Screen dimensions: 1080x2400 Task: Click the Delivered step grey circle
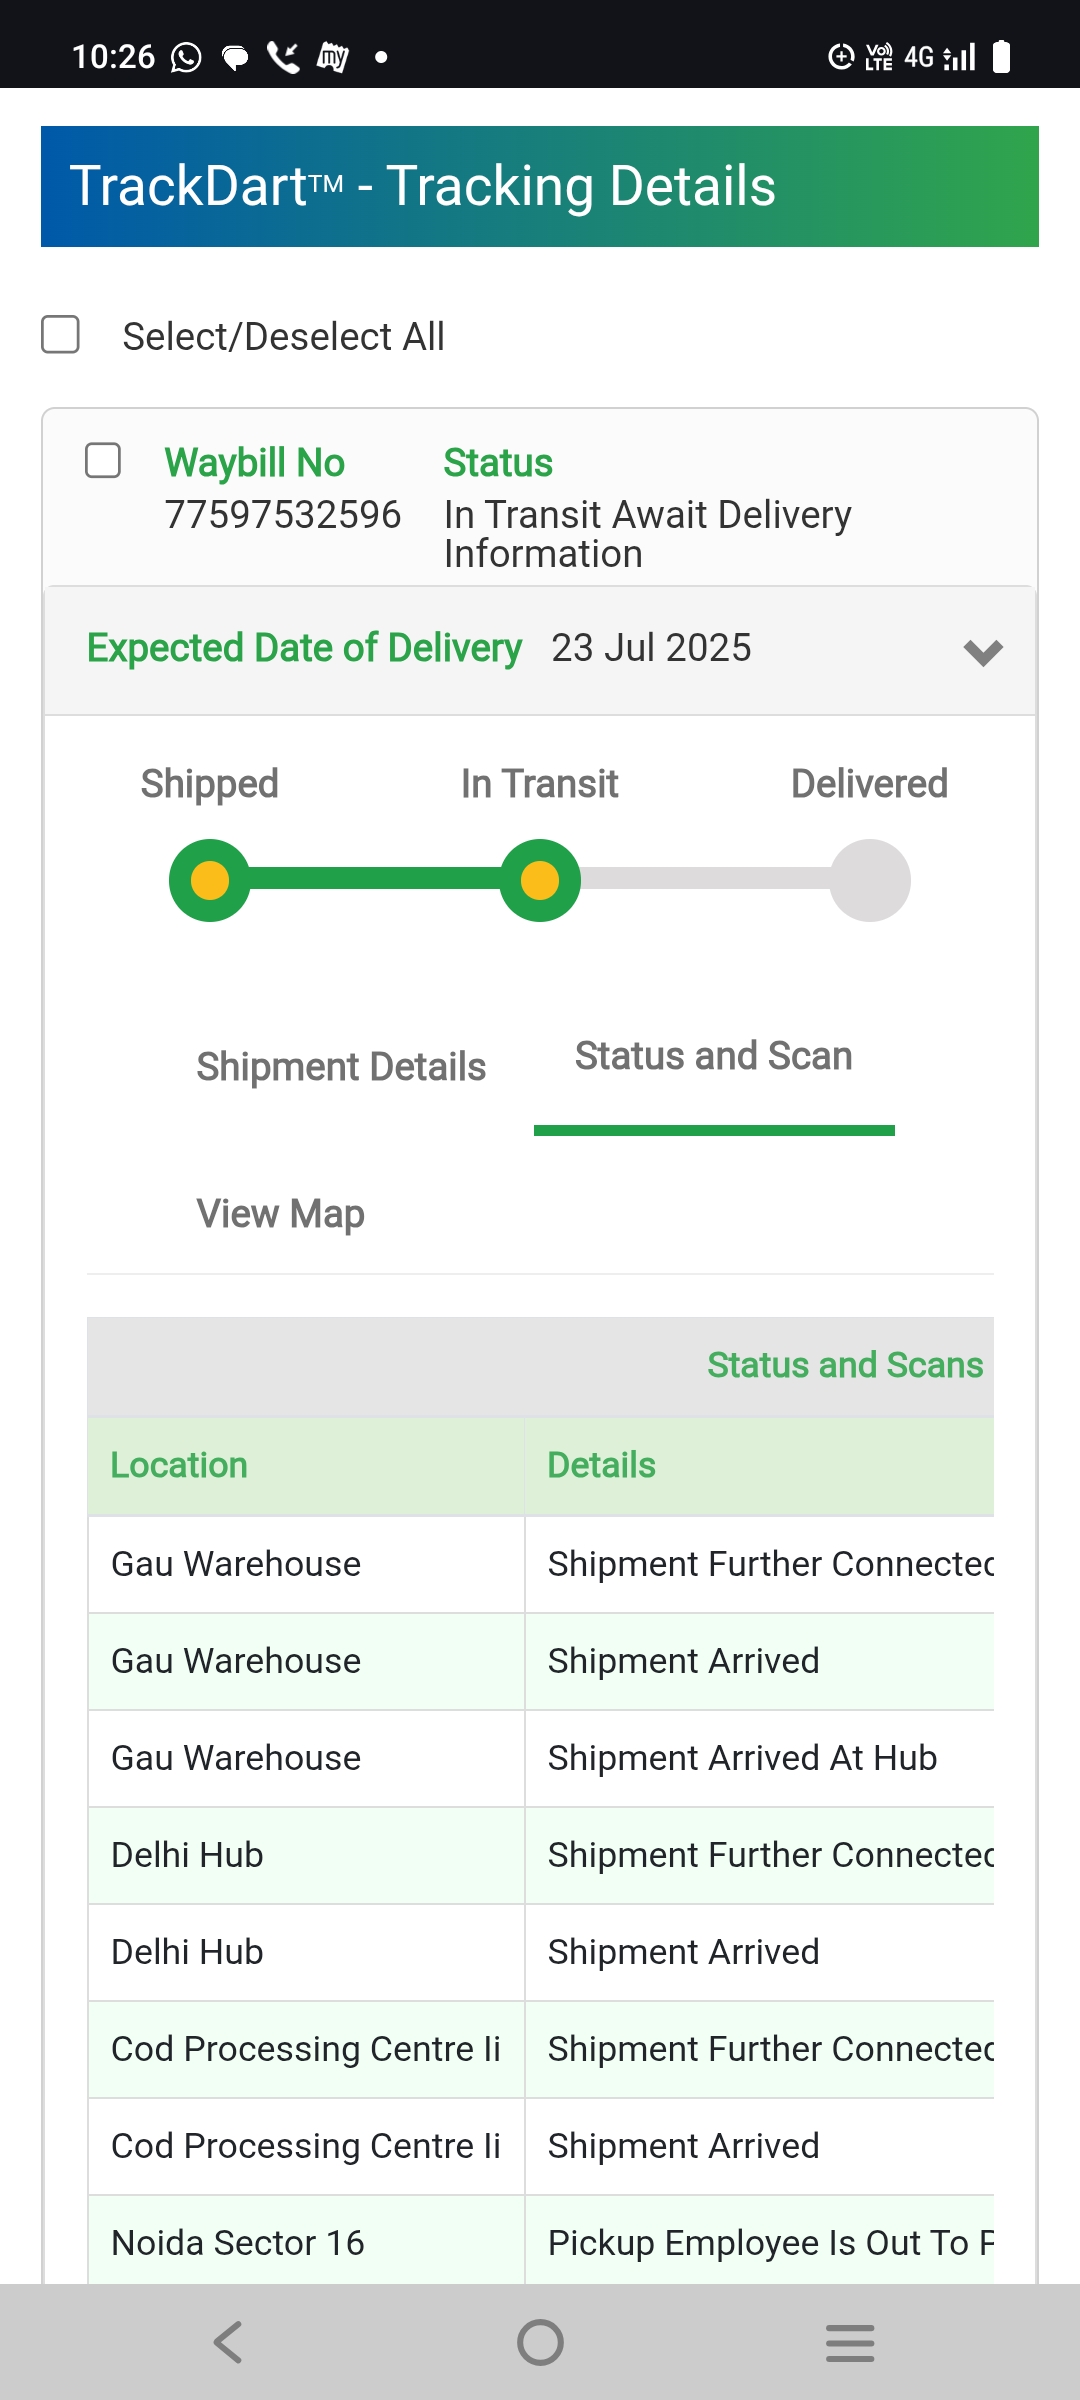[x=870, y=880]
